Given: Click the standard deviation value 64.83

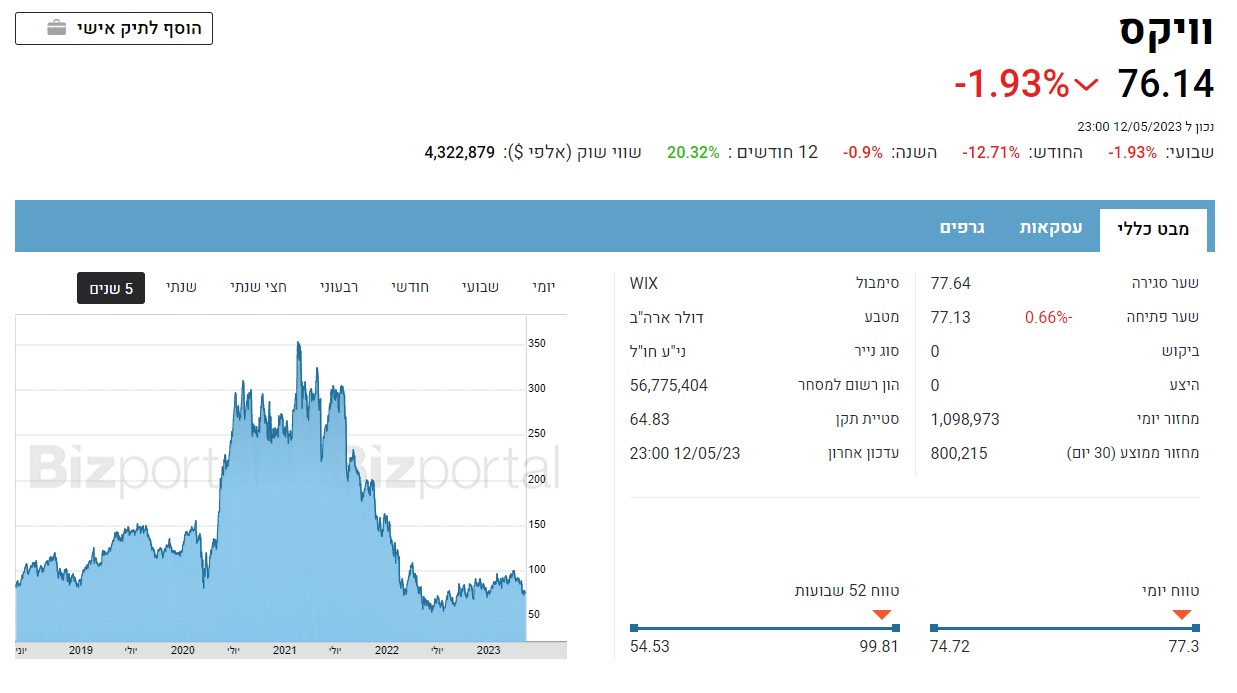Looking at the screenshot, I should [650, 419].
